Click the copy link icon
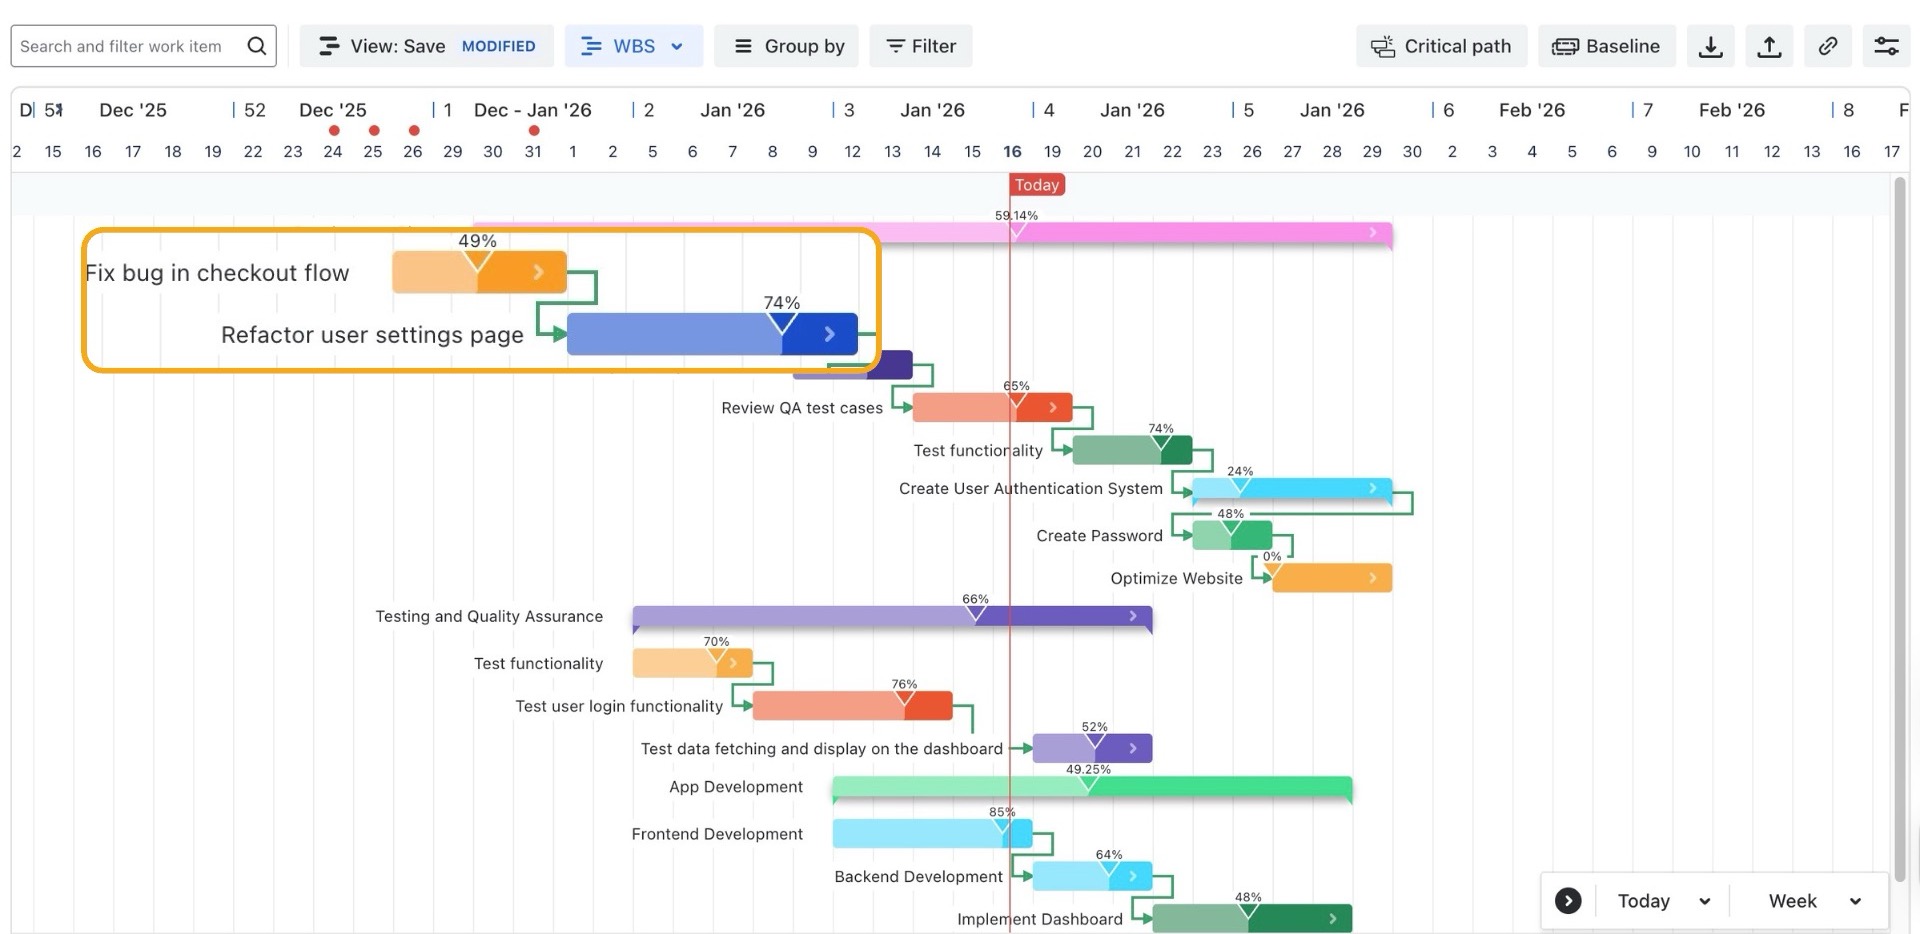 [1827, 46]
